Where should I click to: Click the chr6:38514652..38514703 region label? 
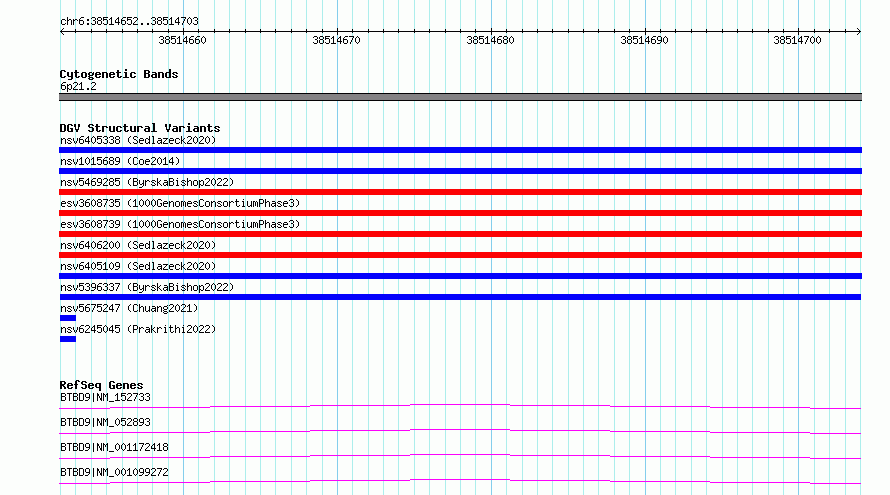(x=129, y=21)
